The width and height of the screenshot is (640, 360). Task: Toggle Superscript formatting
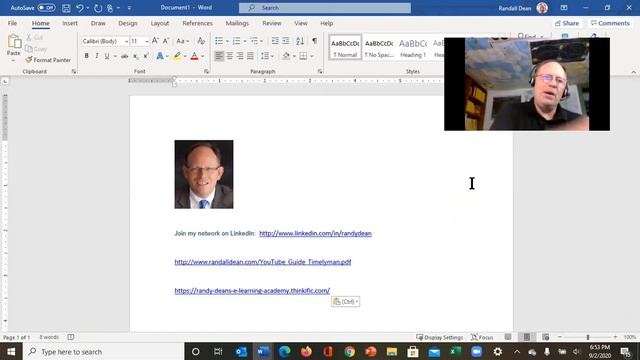pos(146,56)
